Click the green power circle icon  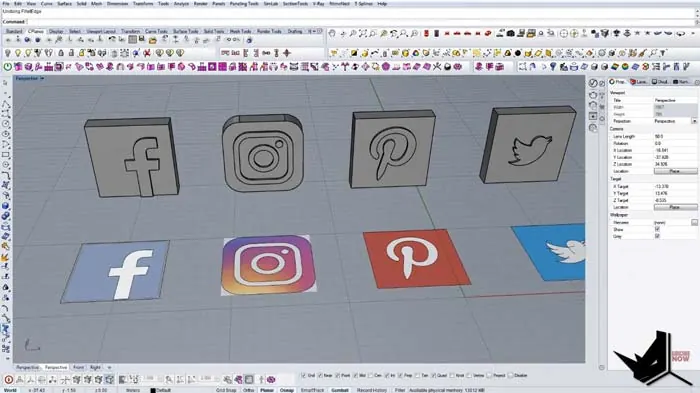pyautogui.click(x=8, y=67)
